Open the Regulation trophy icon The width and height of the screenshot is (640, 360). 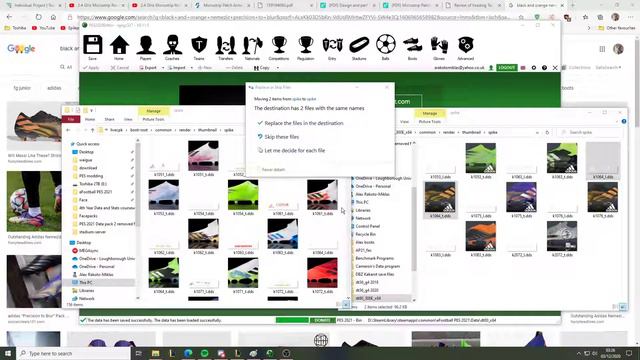(305, 44)
